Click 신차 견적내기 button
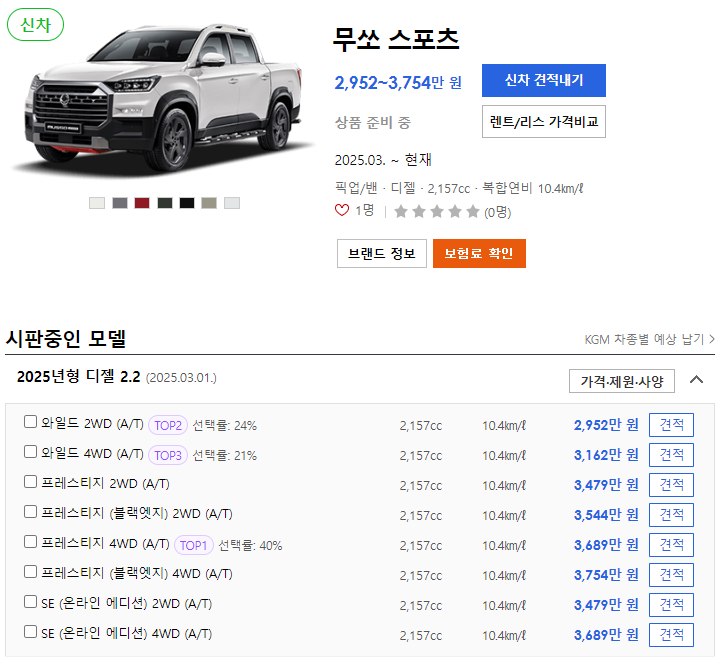 click(544, 80)
